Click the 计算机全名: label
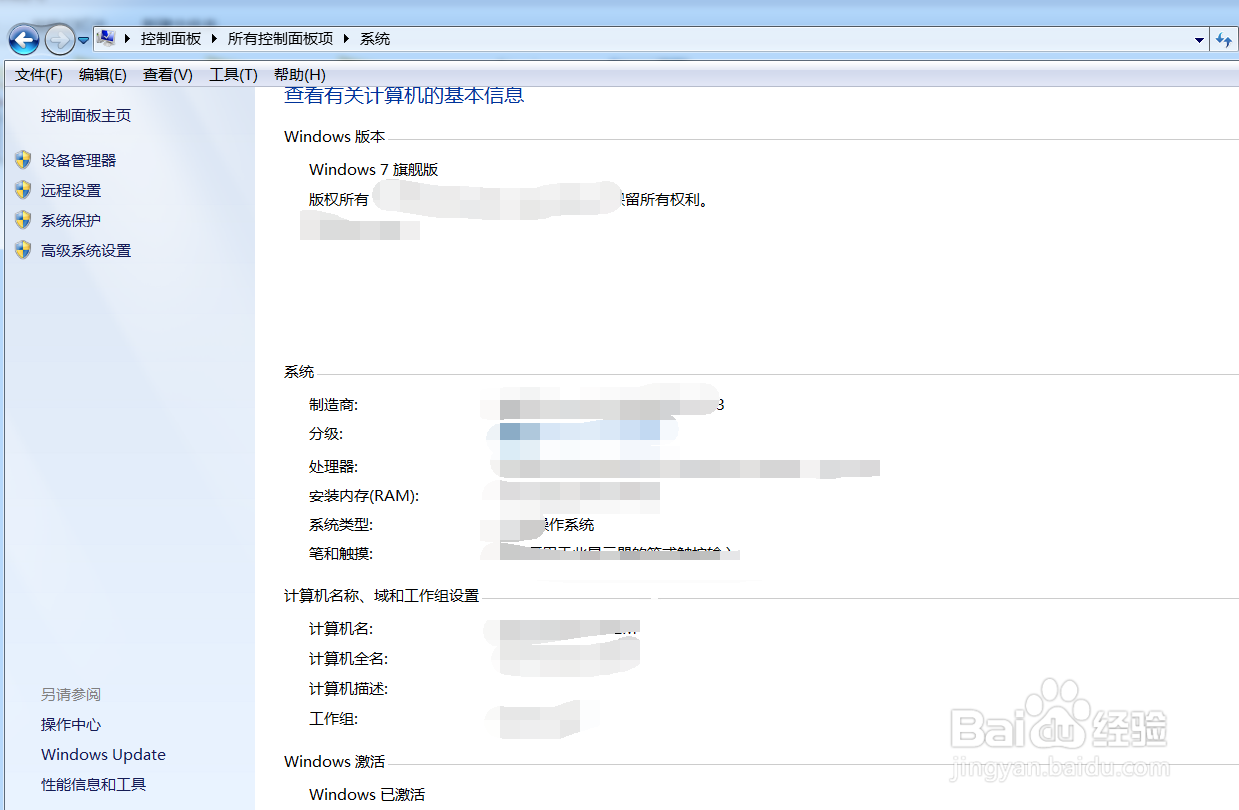 (348, 659)
